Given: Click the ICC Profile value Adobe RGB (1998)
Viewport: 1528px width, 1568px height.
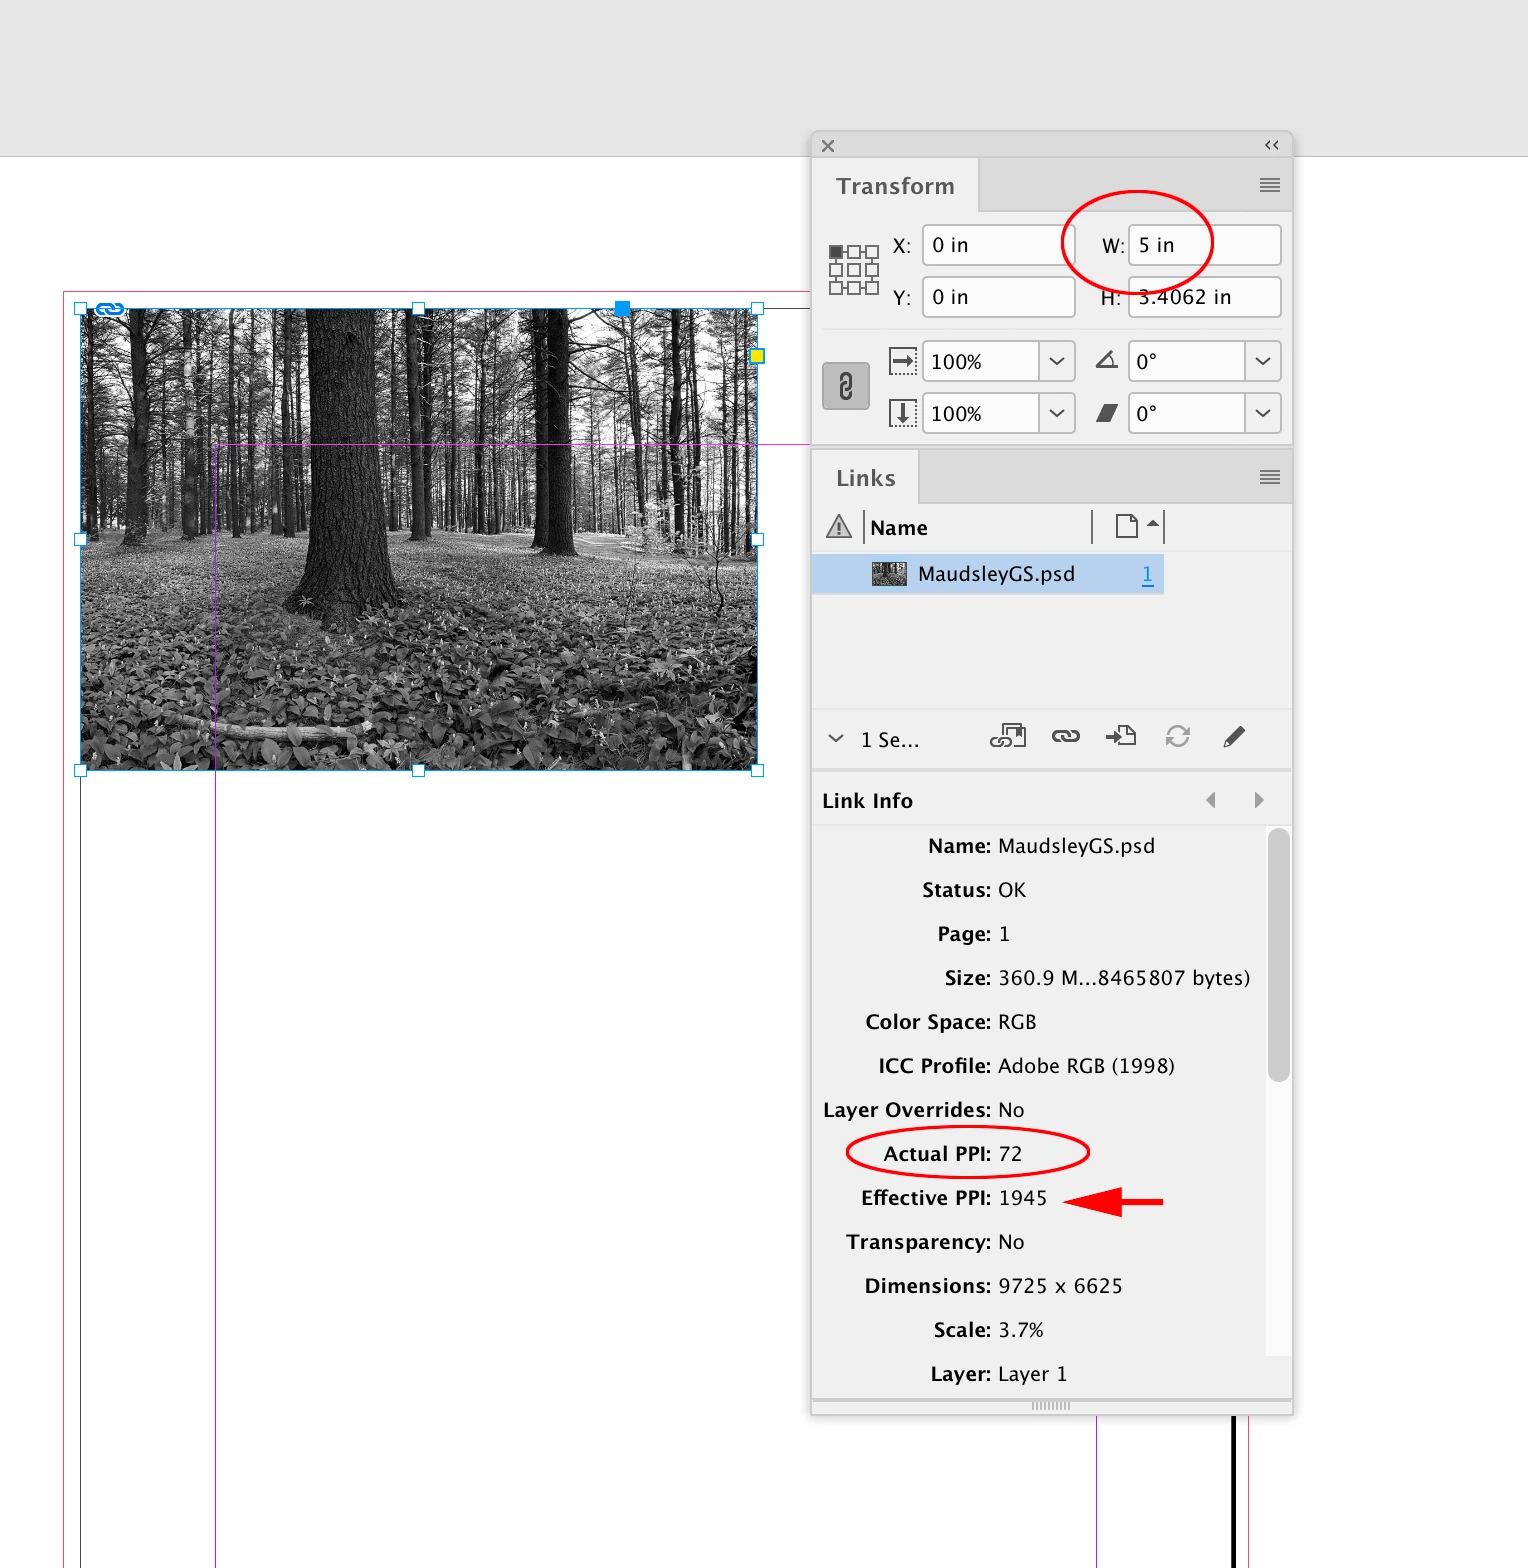Looking at the screenshot, I should pos(1086,1066).
